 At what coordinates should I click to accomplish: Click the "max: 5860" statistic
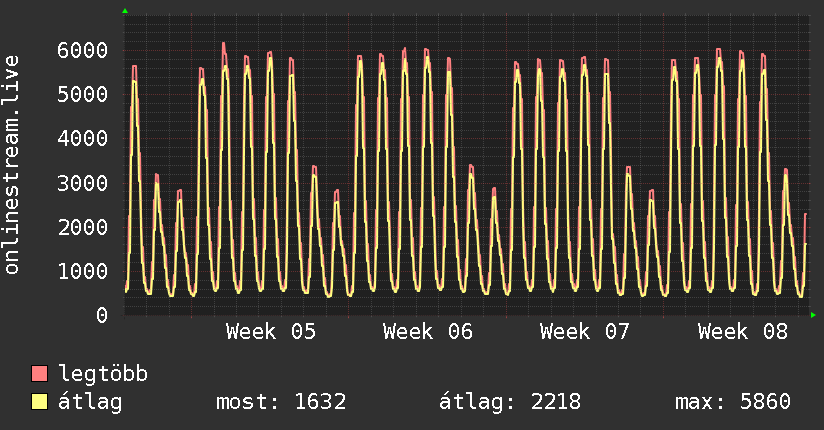(733, 402)
